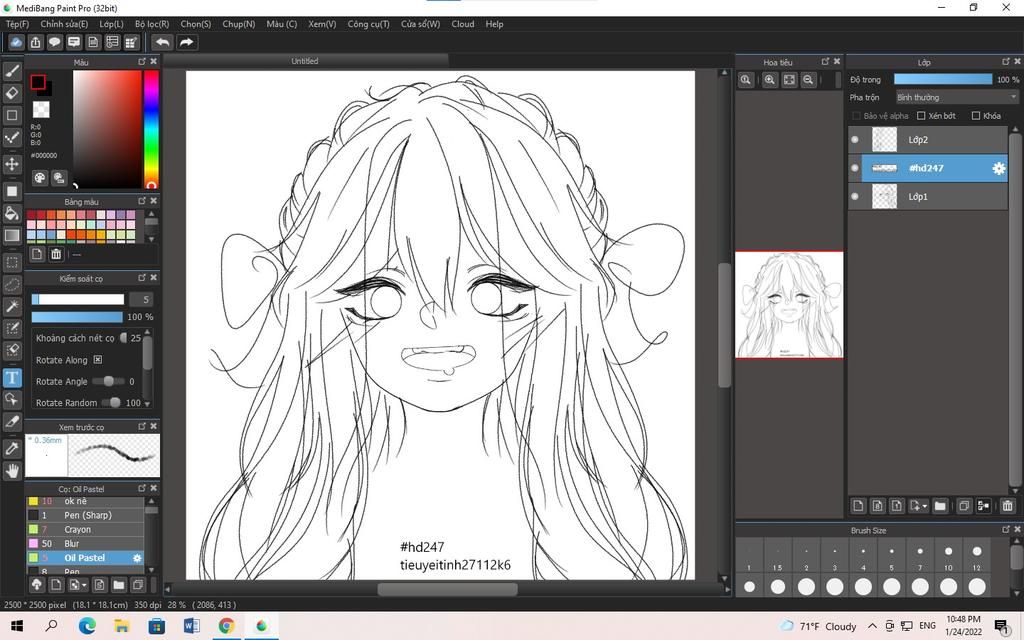Zoom in within the Hoa tiêu navigator panel
Image resolution: width=1024 pixels, height=640 pixels.
click(769, 80)
